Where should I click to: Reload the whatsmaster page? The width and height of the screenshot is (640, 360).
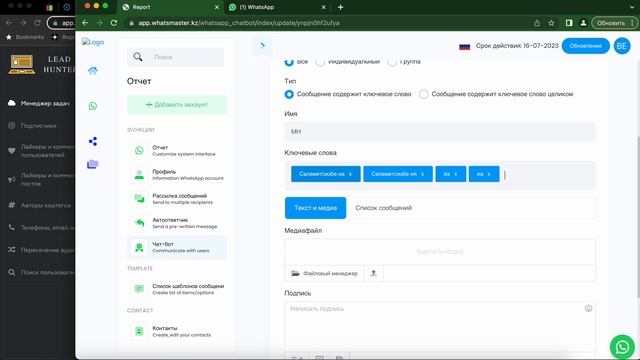point(114,23)
